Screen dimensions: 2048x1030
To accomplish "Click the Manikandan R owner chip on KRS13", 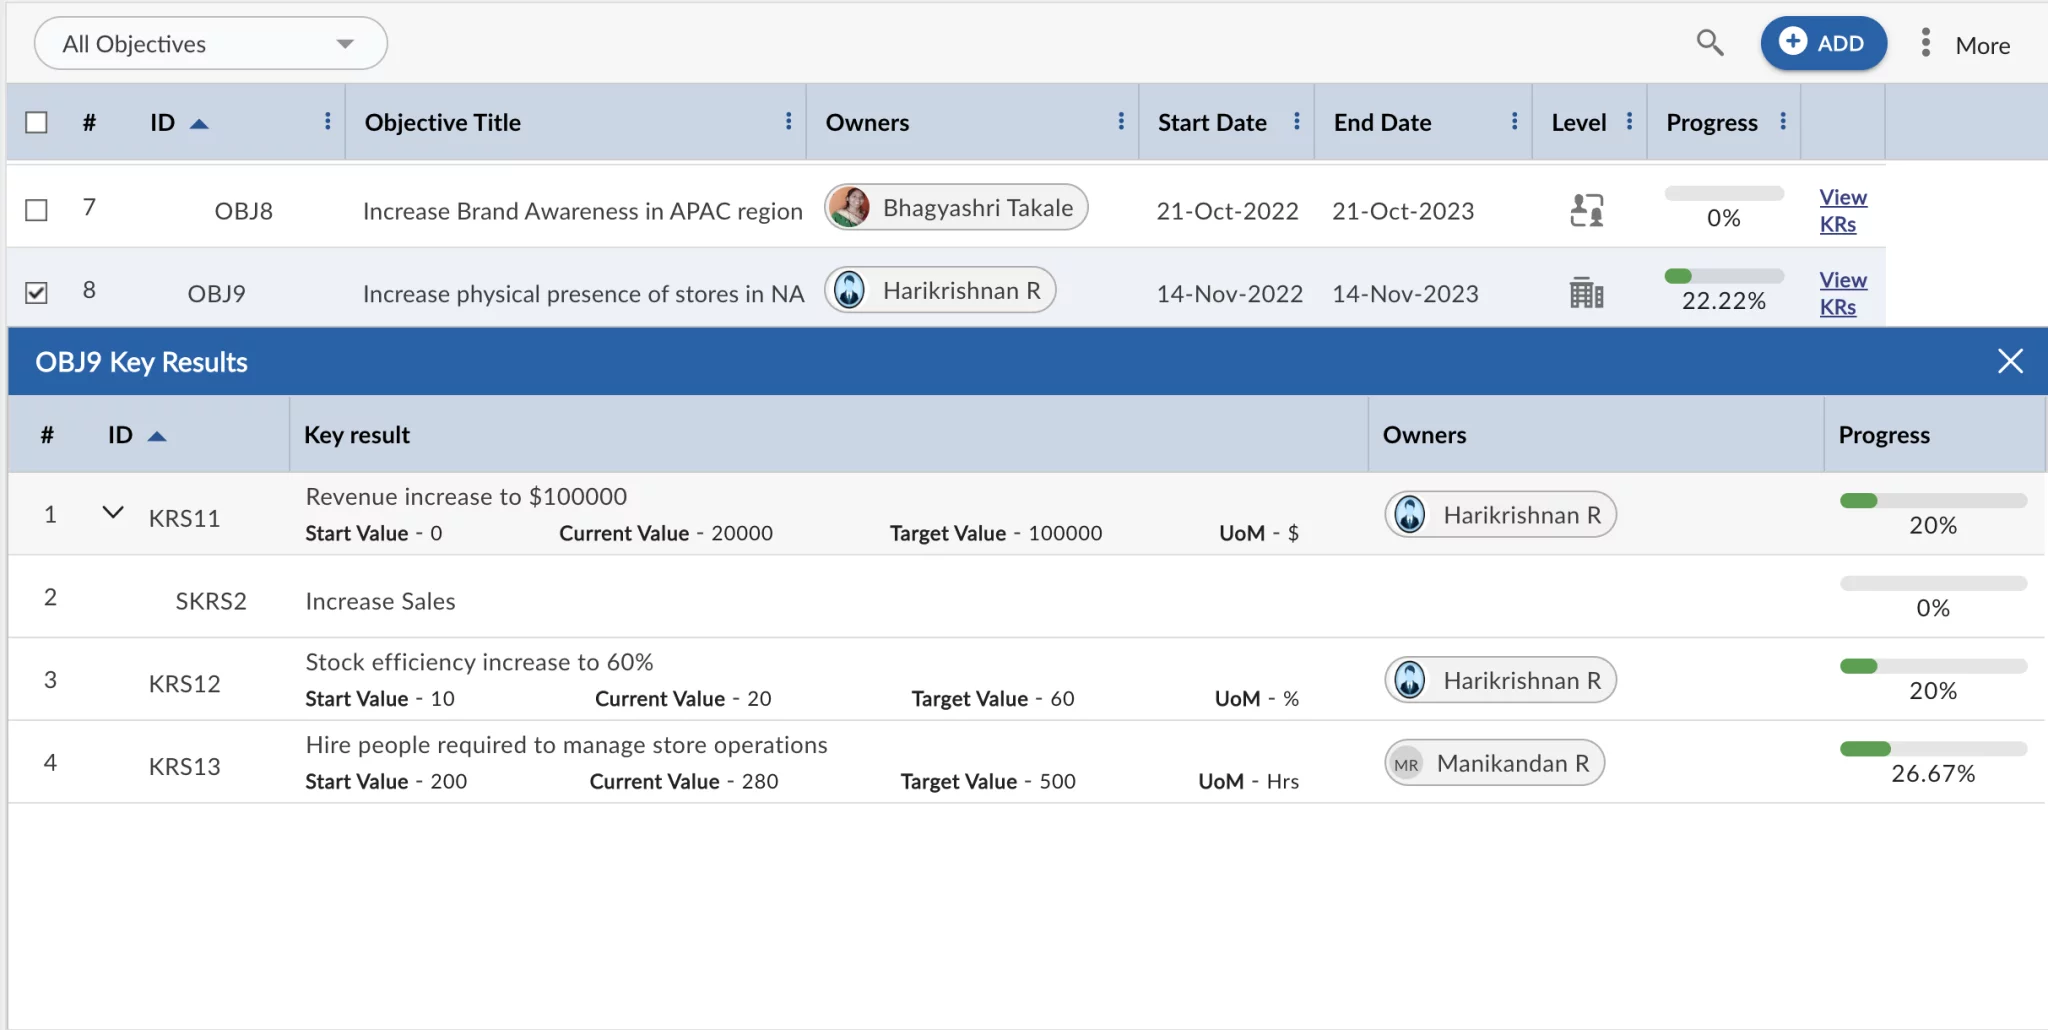I will [x=1492, y=762].
